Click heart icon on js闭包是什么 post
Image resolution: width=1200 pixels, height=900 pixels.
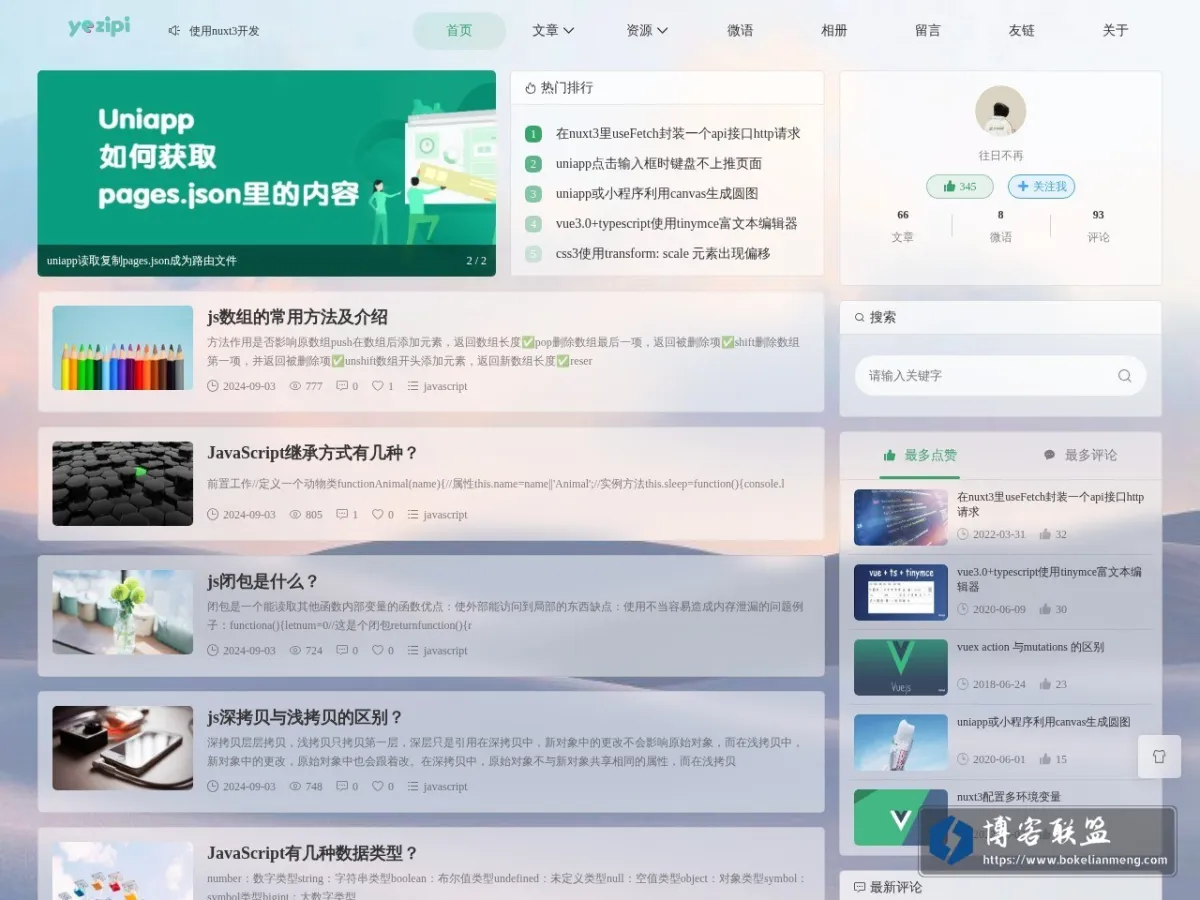coord(377,651)
